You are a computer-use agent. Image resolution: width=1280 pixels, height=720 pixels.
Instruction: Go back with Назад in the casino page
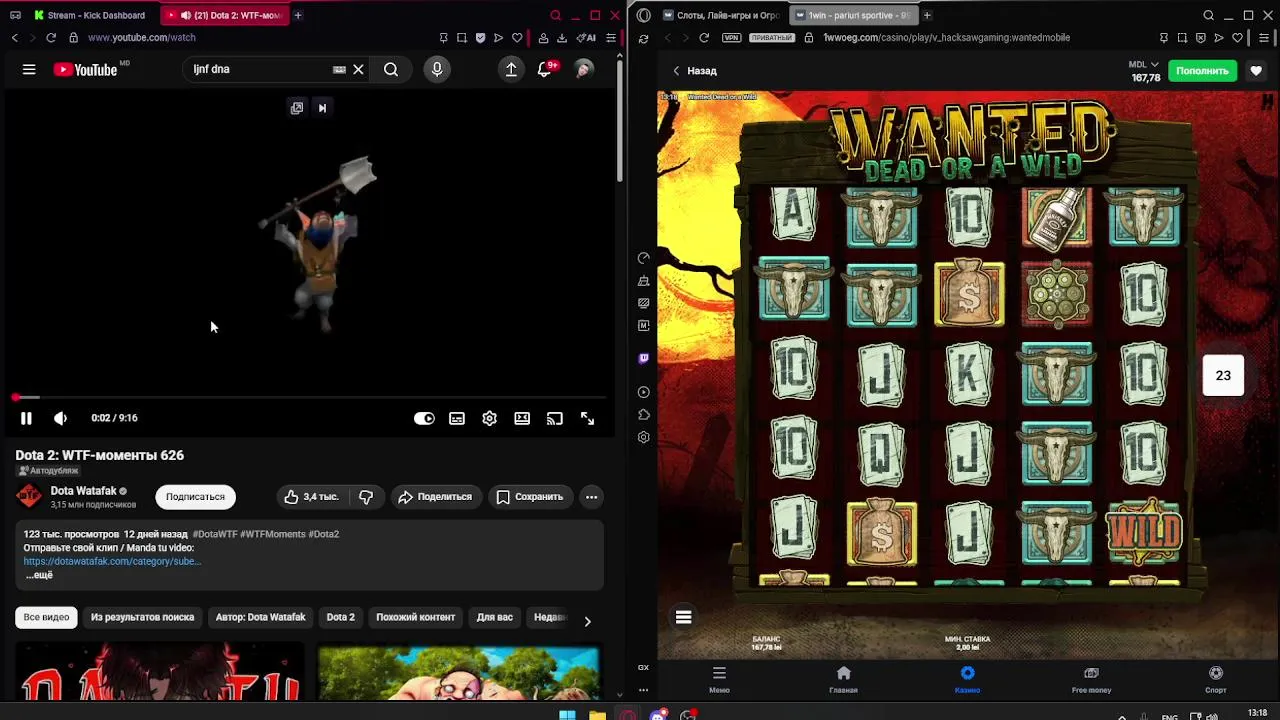click(694, 71)
